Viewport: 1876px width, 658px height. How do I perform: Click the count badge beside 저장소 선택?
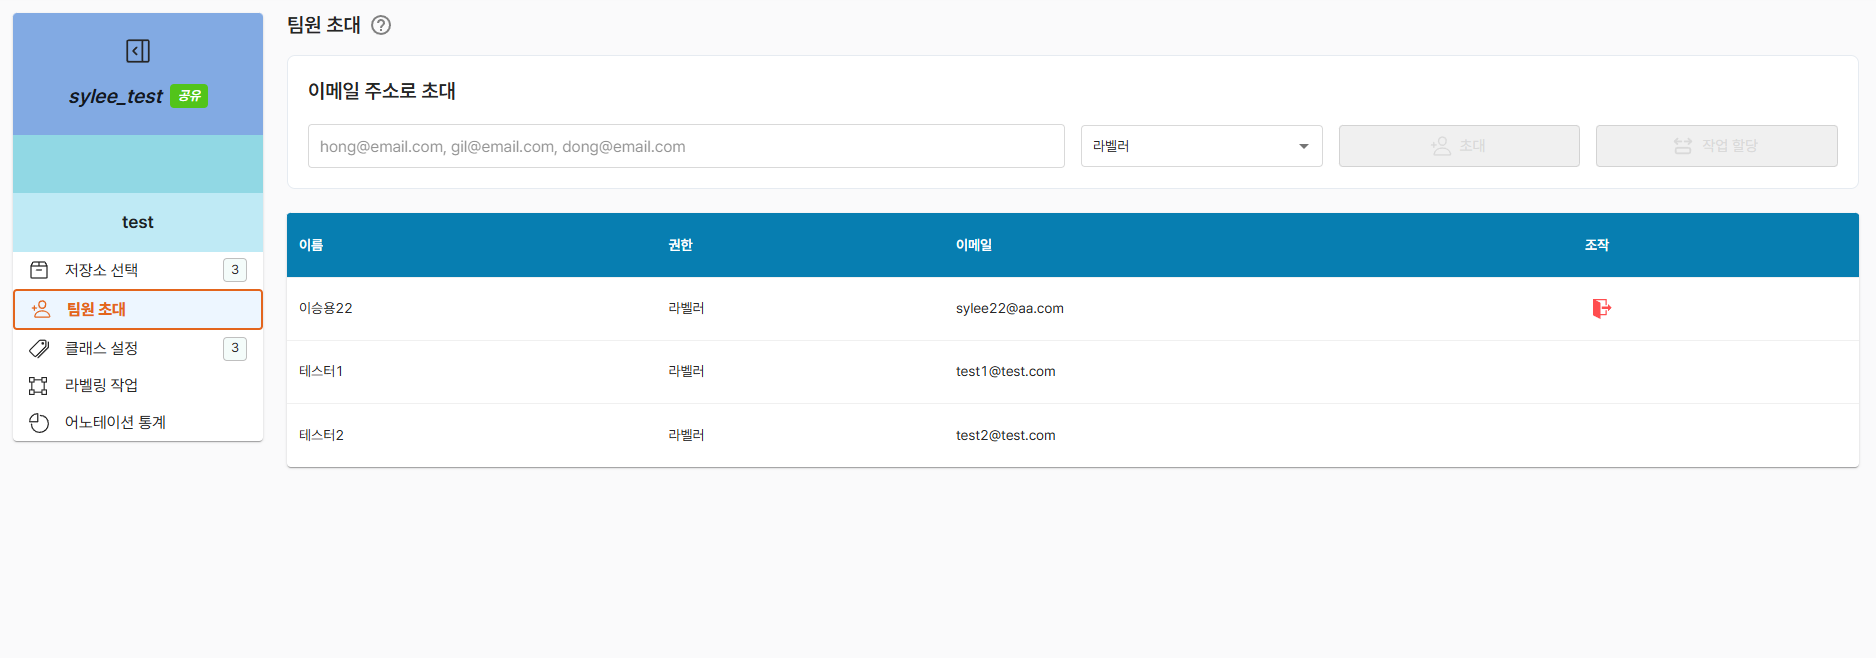click(235, 270)
